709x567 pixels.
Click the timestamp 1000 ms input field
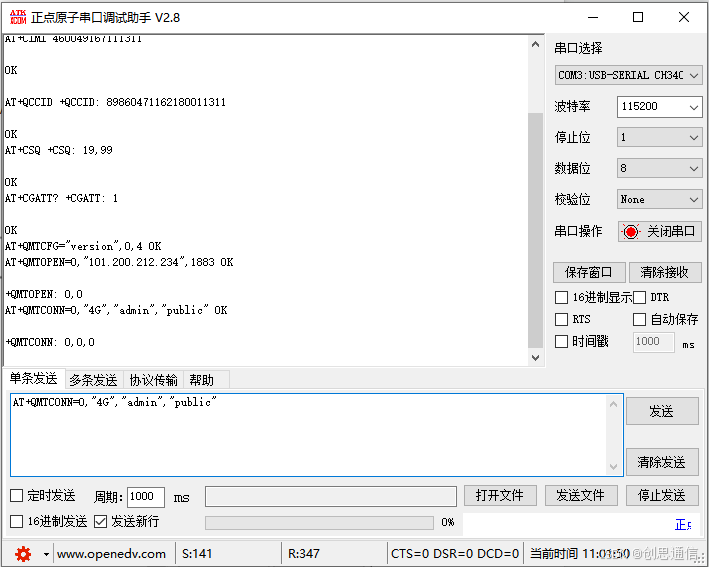coord(654,342)
